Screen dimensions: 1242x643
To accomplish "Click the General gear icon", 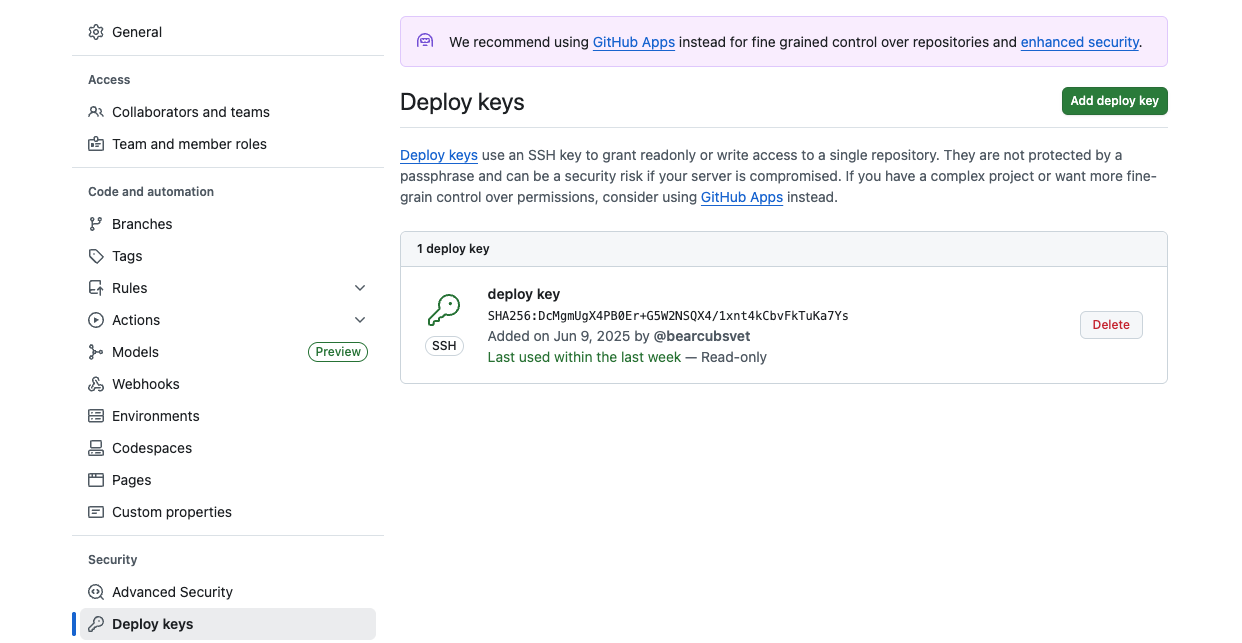I will (x=96, y=32).
